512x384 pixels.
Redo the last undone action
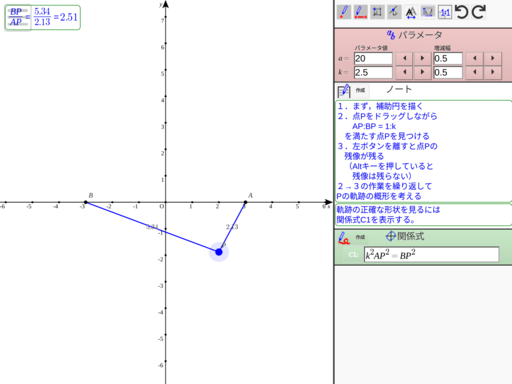(x=479, y=12)
